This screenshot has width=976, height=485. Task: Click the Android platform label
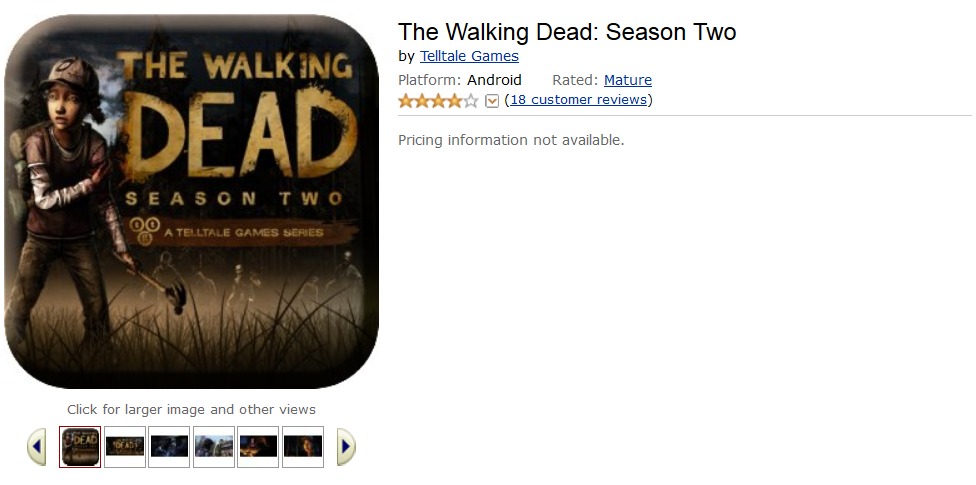click(494, 80)
